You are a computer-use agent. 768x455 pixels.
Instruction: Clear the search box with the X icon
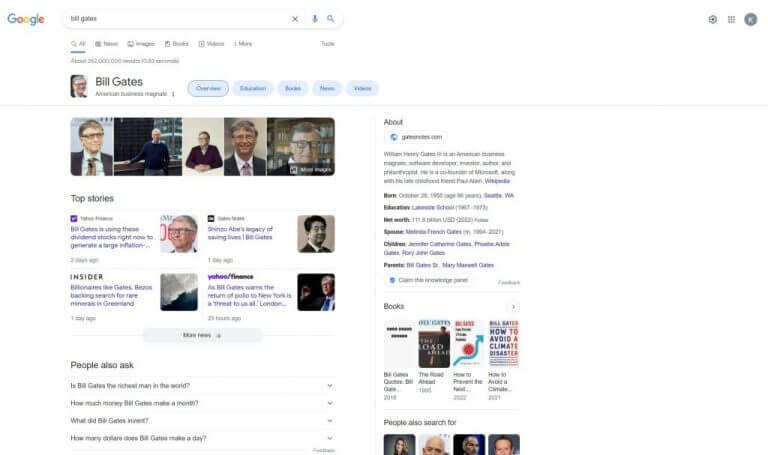click(x=295, y=19)
